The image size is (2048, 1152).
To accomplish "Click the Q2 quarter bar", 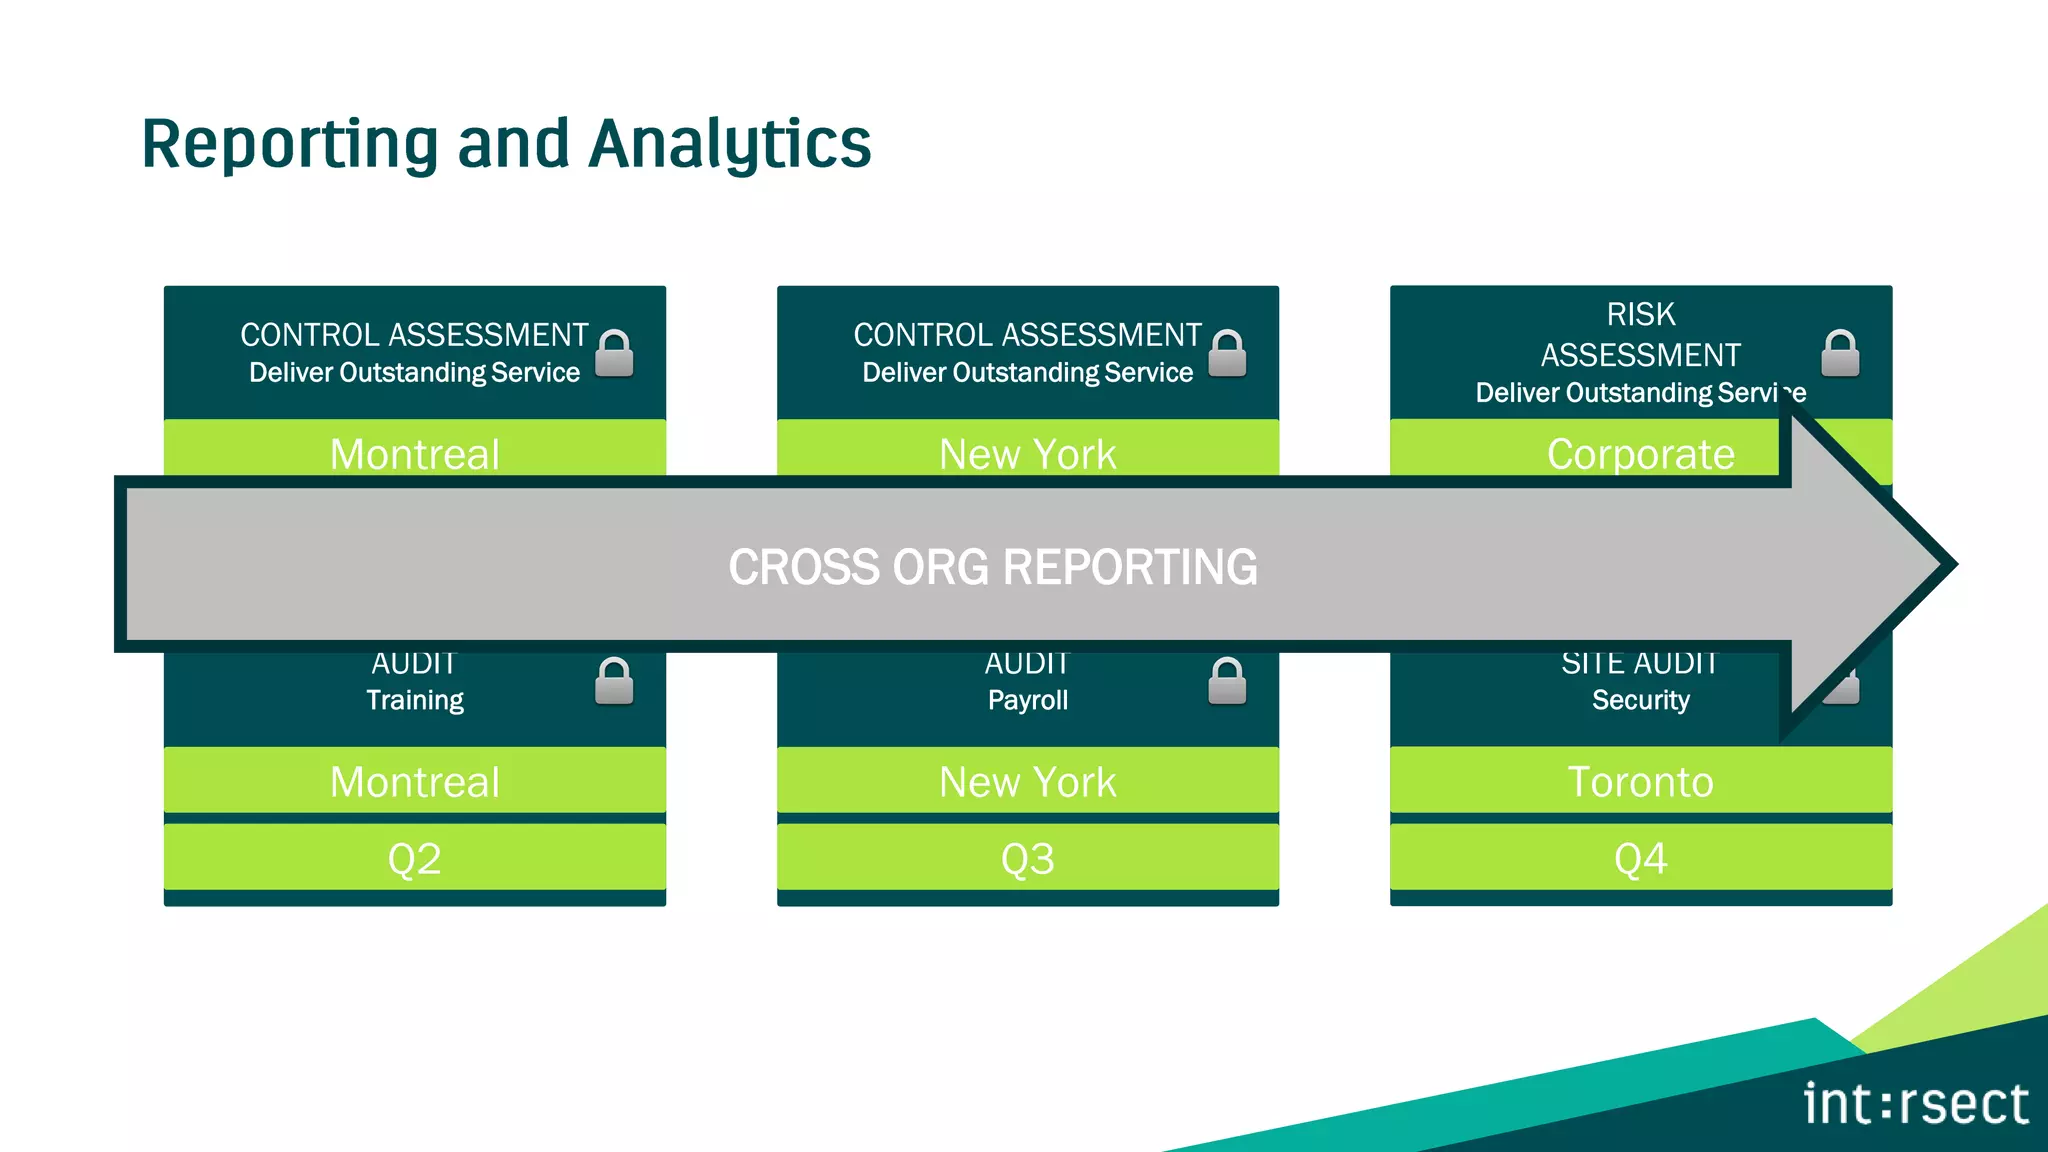I will [x=414, y=858].
